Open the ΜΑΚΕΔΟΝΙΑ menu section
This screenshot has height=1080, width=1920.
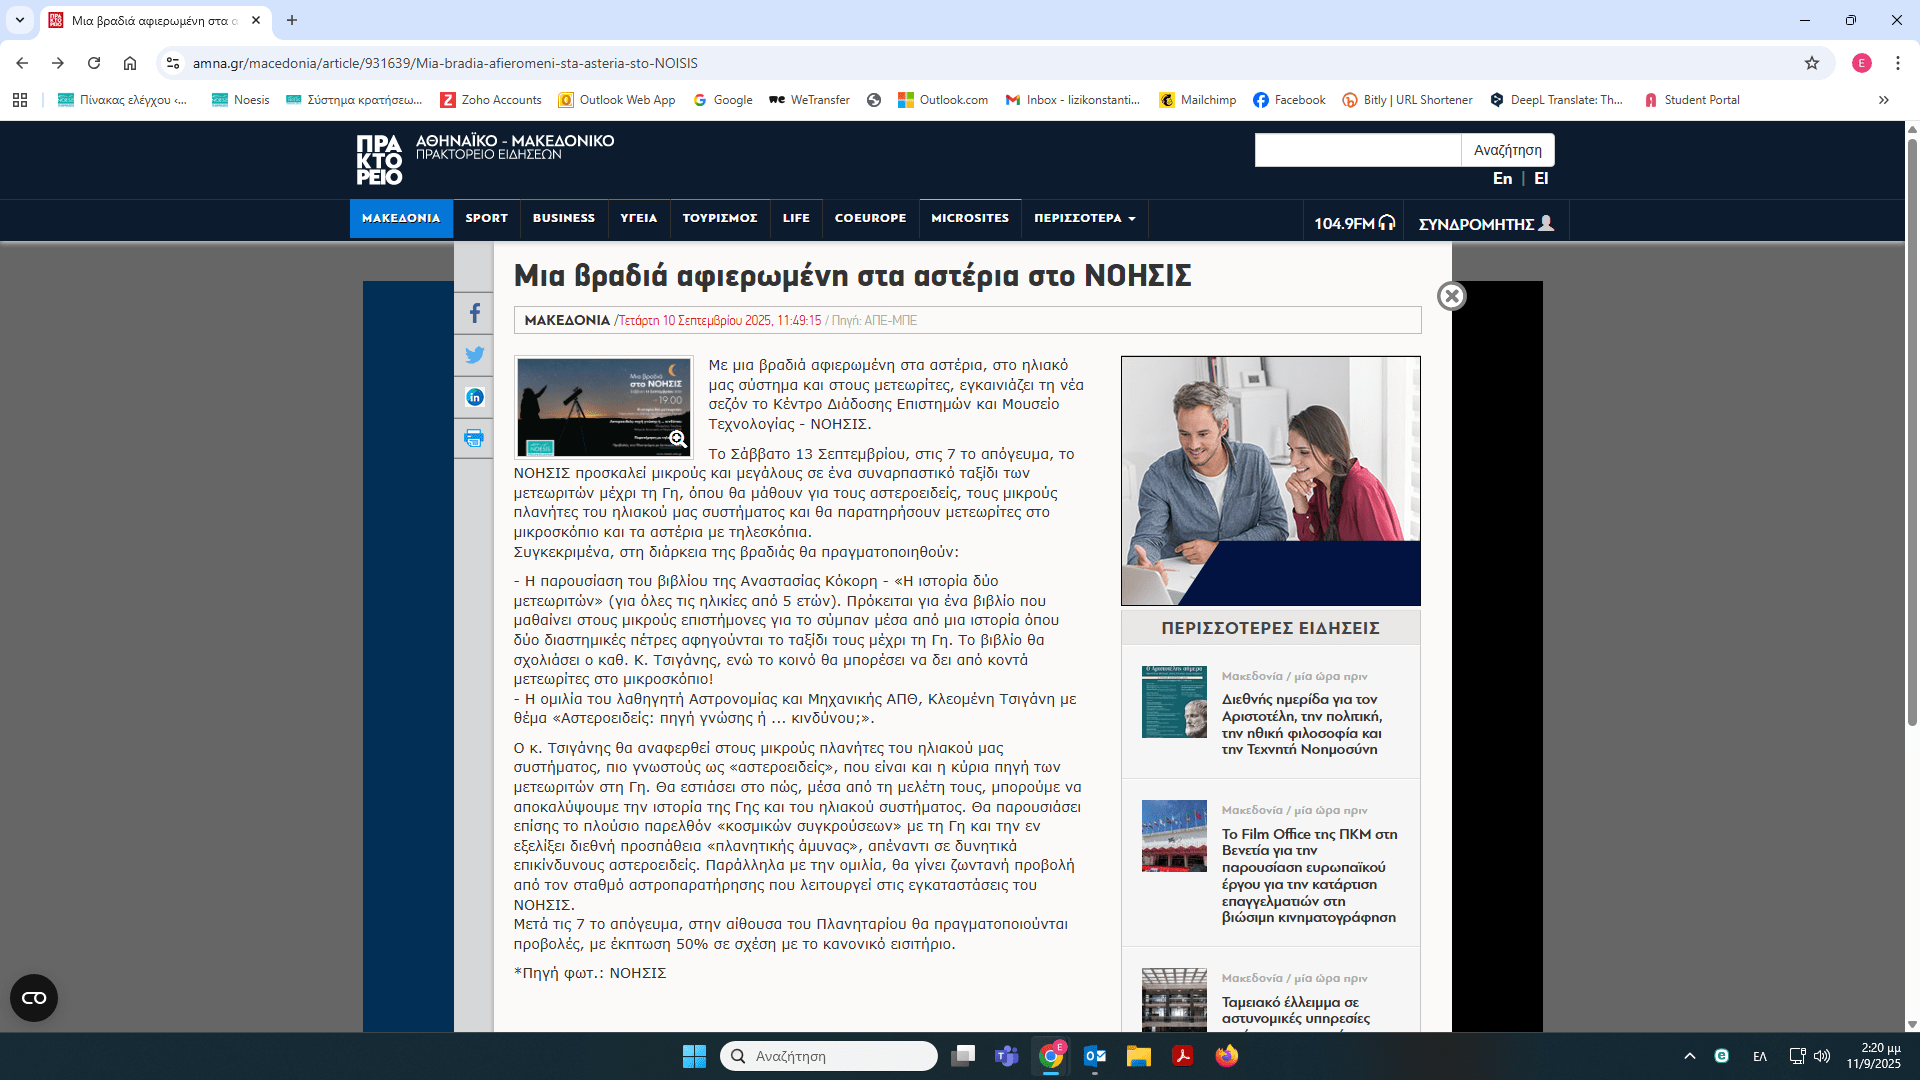401,218
